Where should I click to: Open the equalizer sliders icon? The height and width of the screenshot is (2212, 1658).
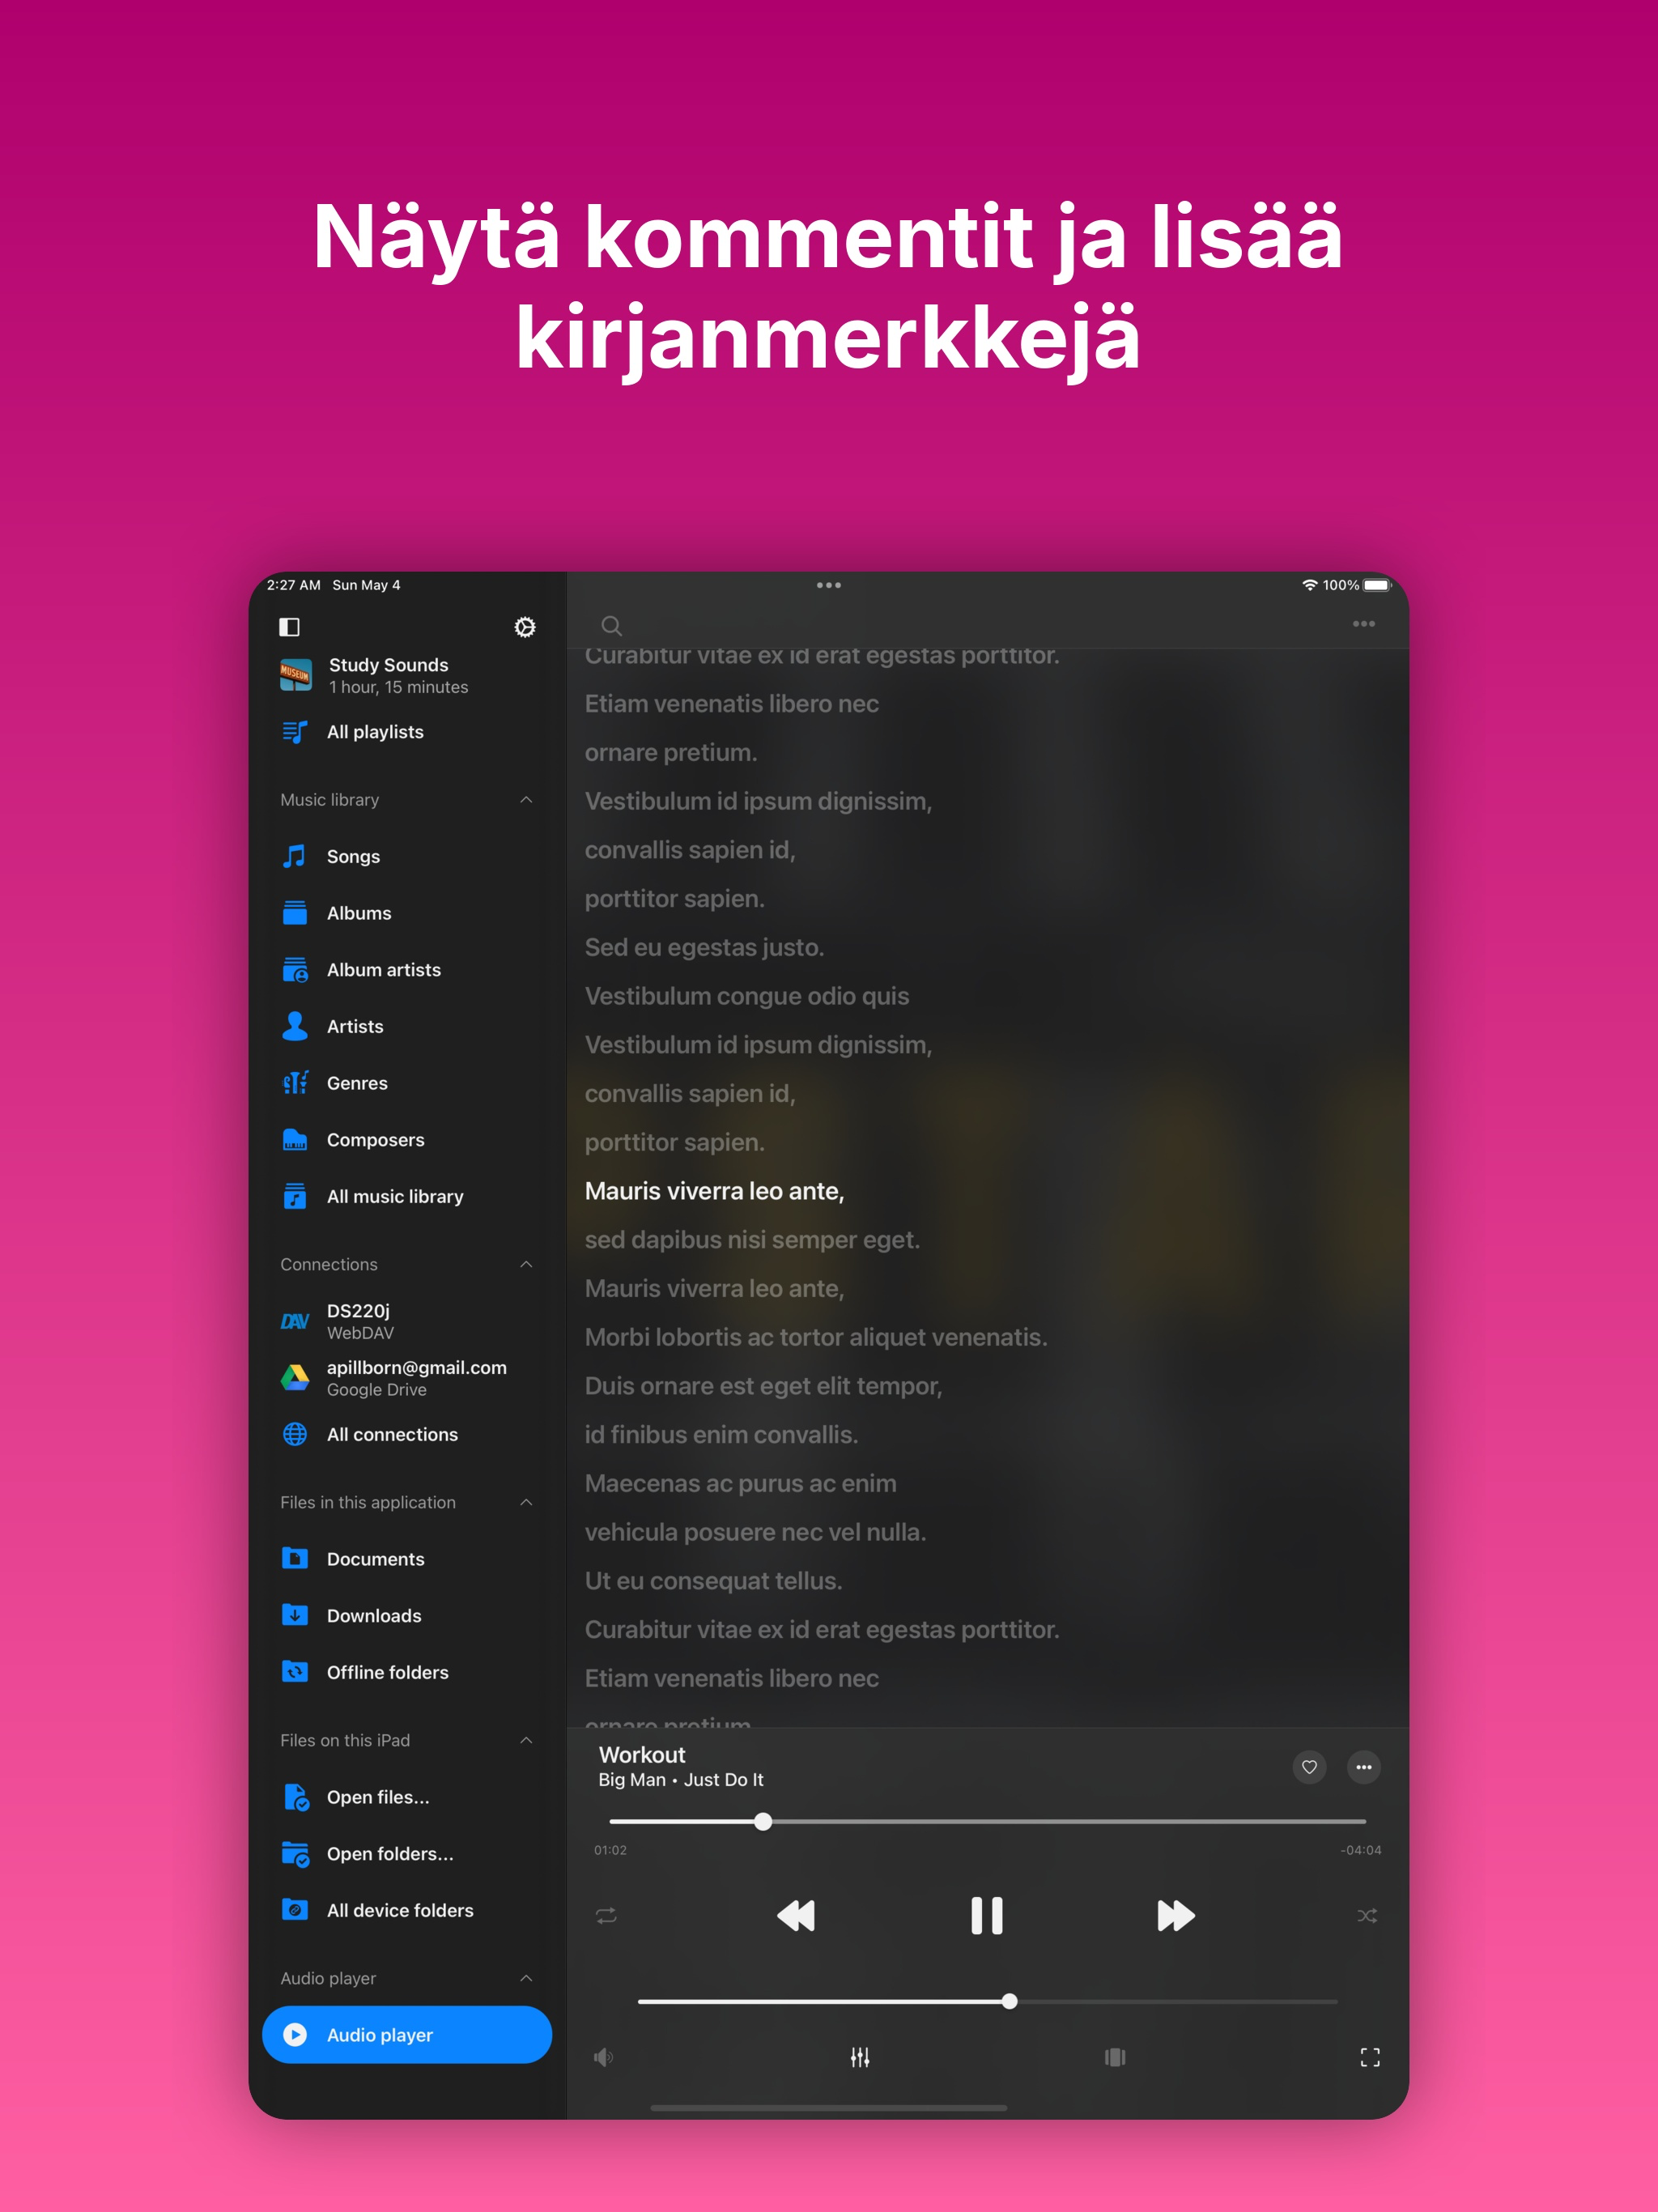(859, 2057)
